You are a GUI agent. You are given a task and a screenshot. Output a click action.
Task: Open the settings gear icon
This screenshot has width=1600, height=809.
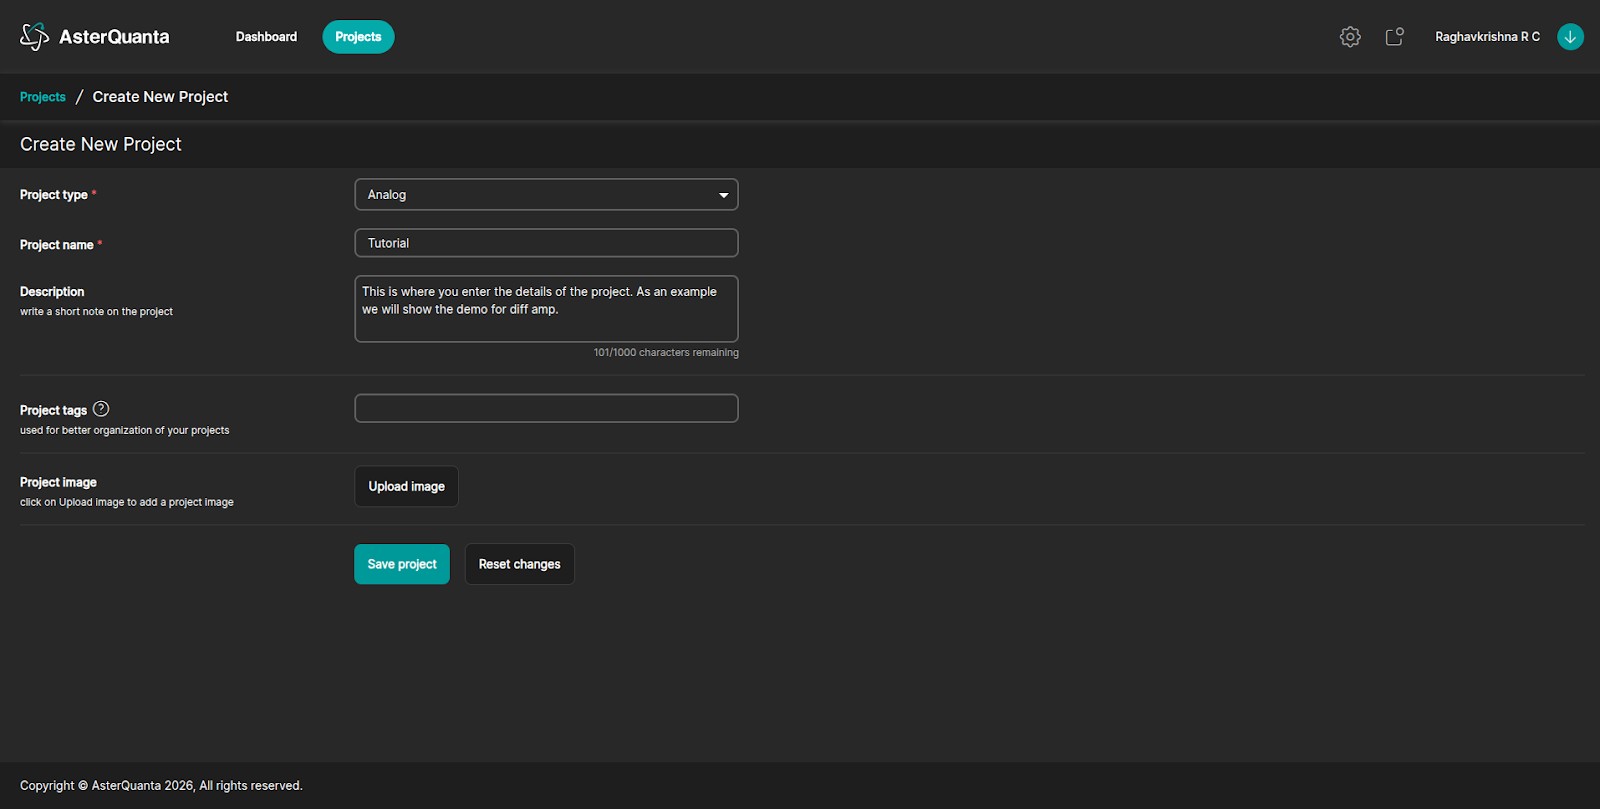pos(1350,37)
